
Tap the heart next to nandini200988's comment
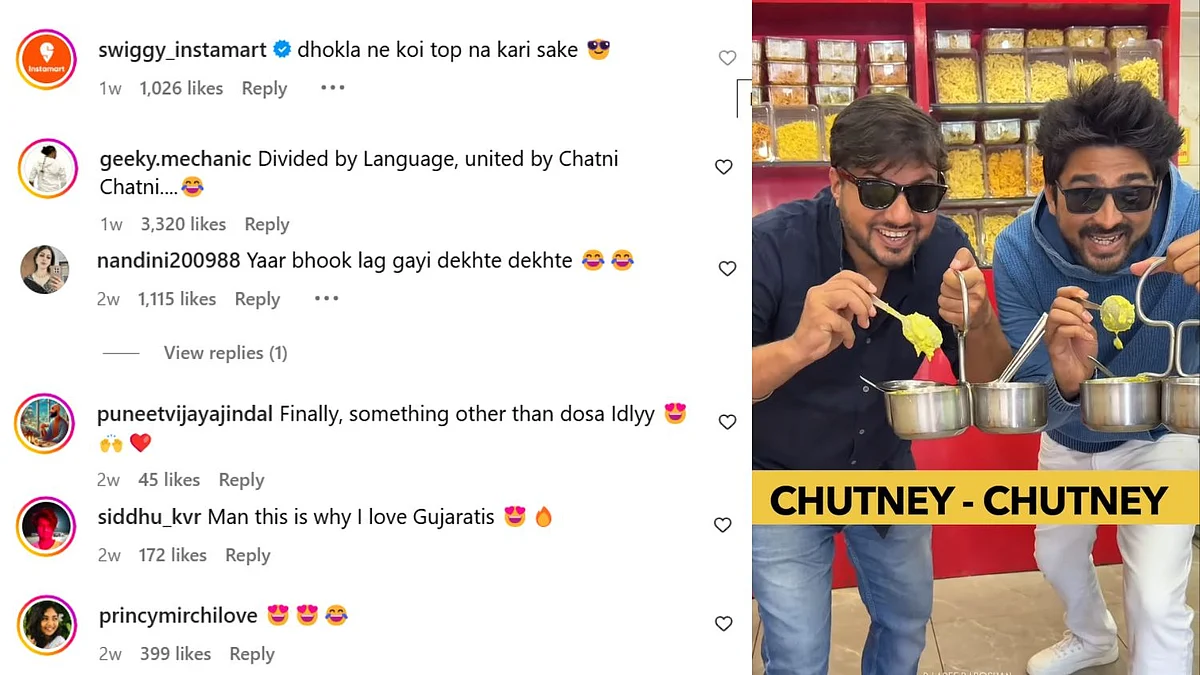(727, 269)
